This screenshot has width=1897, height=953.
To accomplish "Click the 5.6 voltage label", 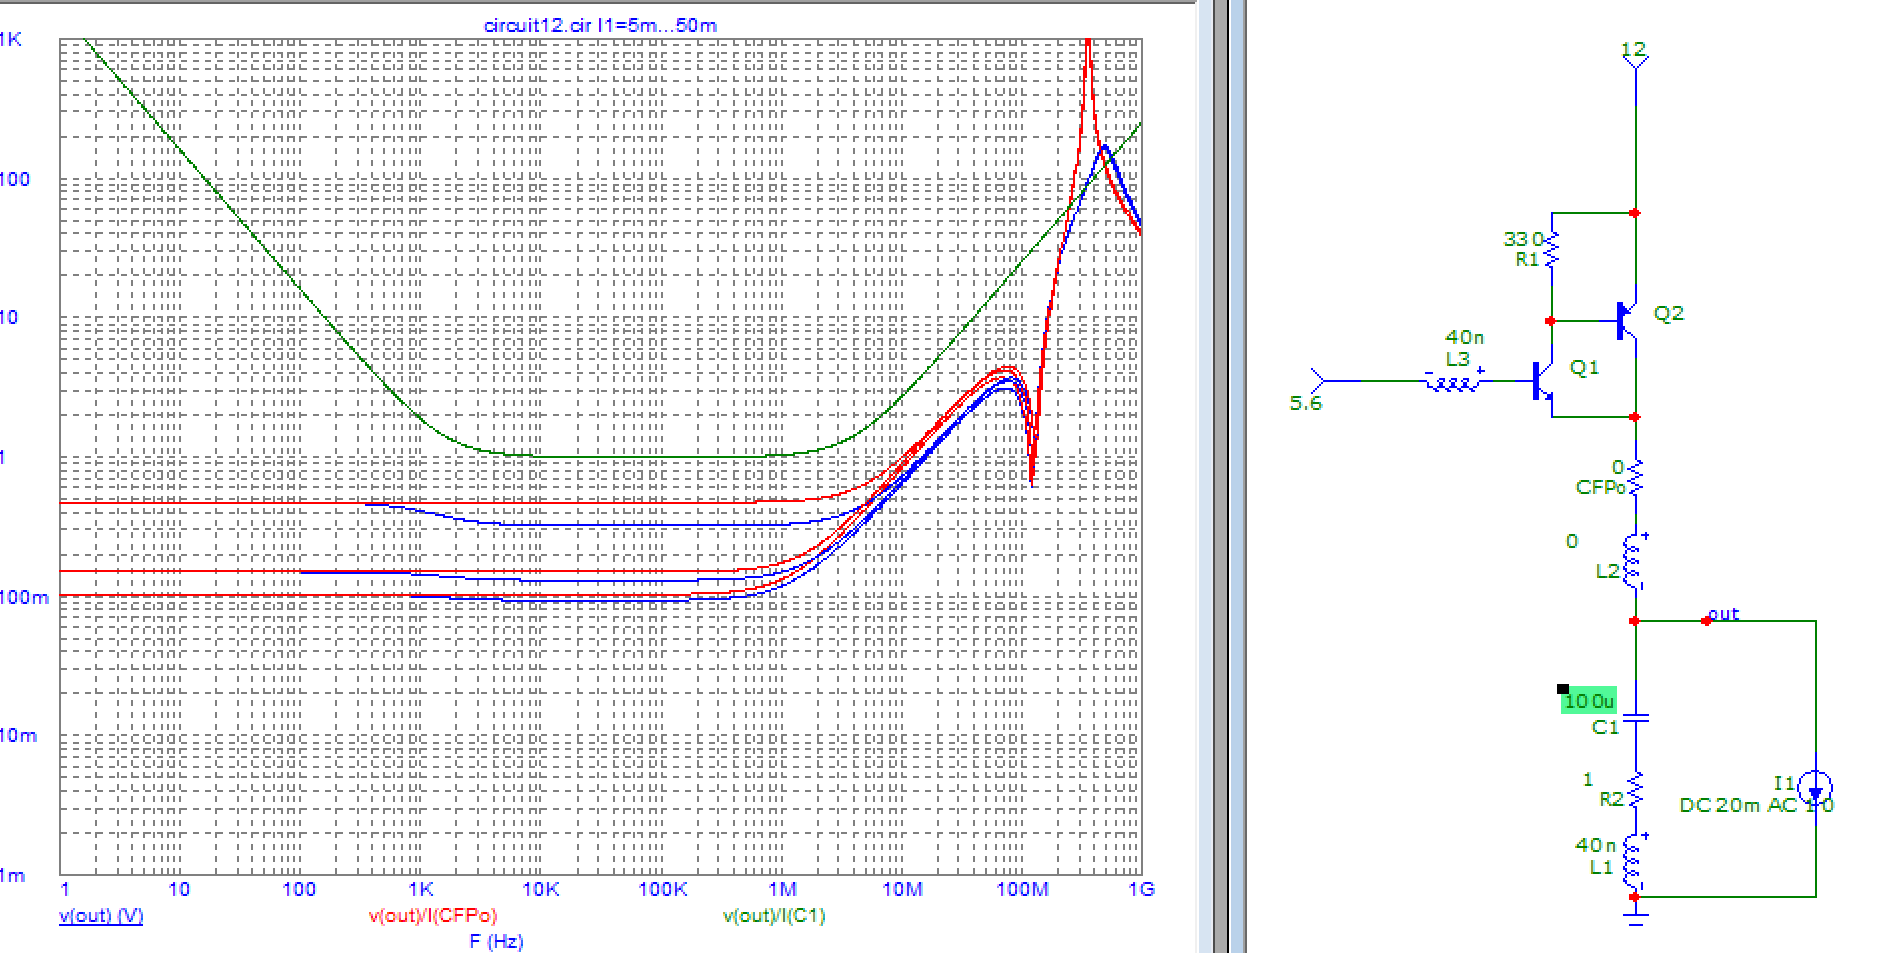I will coord(1306,403).
